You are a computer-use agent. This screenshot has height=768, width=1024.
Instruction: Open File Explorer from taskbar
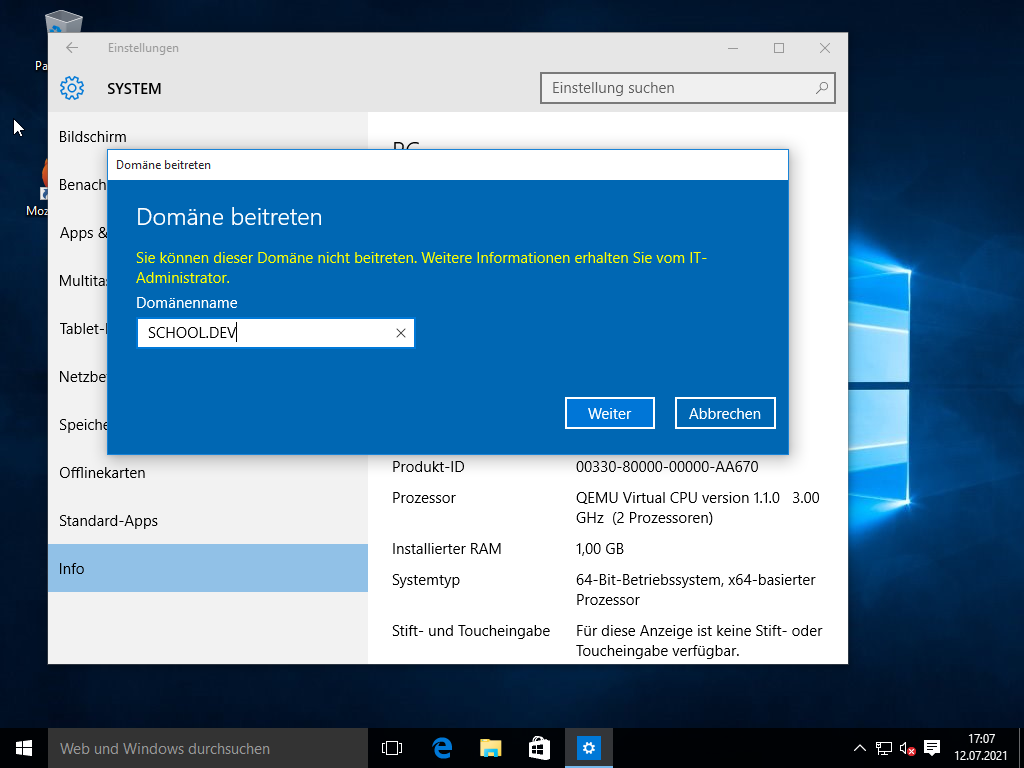(x=490, y=748)
